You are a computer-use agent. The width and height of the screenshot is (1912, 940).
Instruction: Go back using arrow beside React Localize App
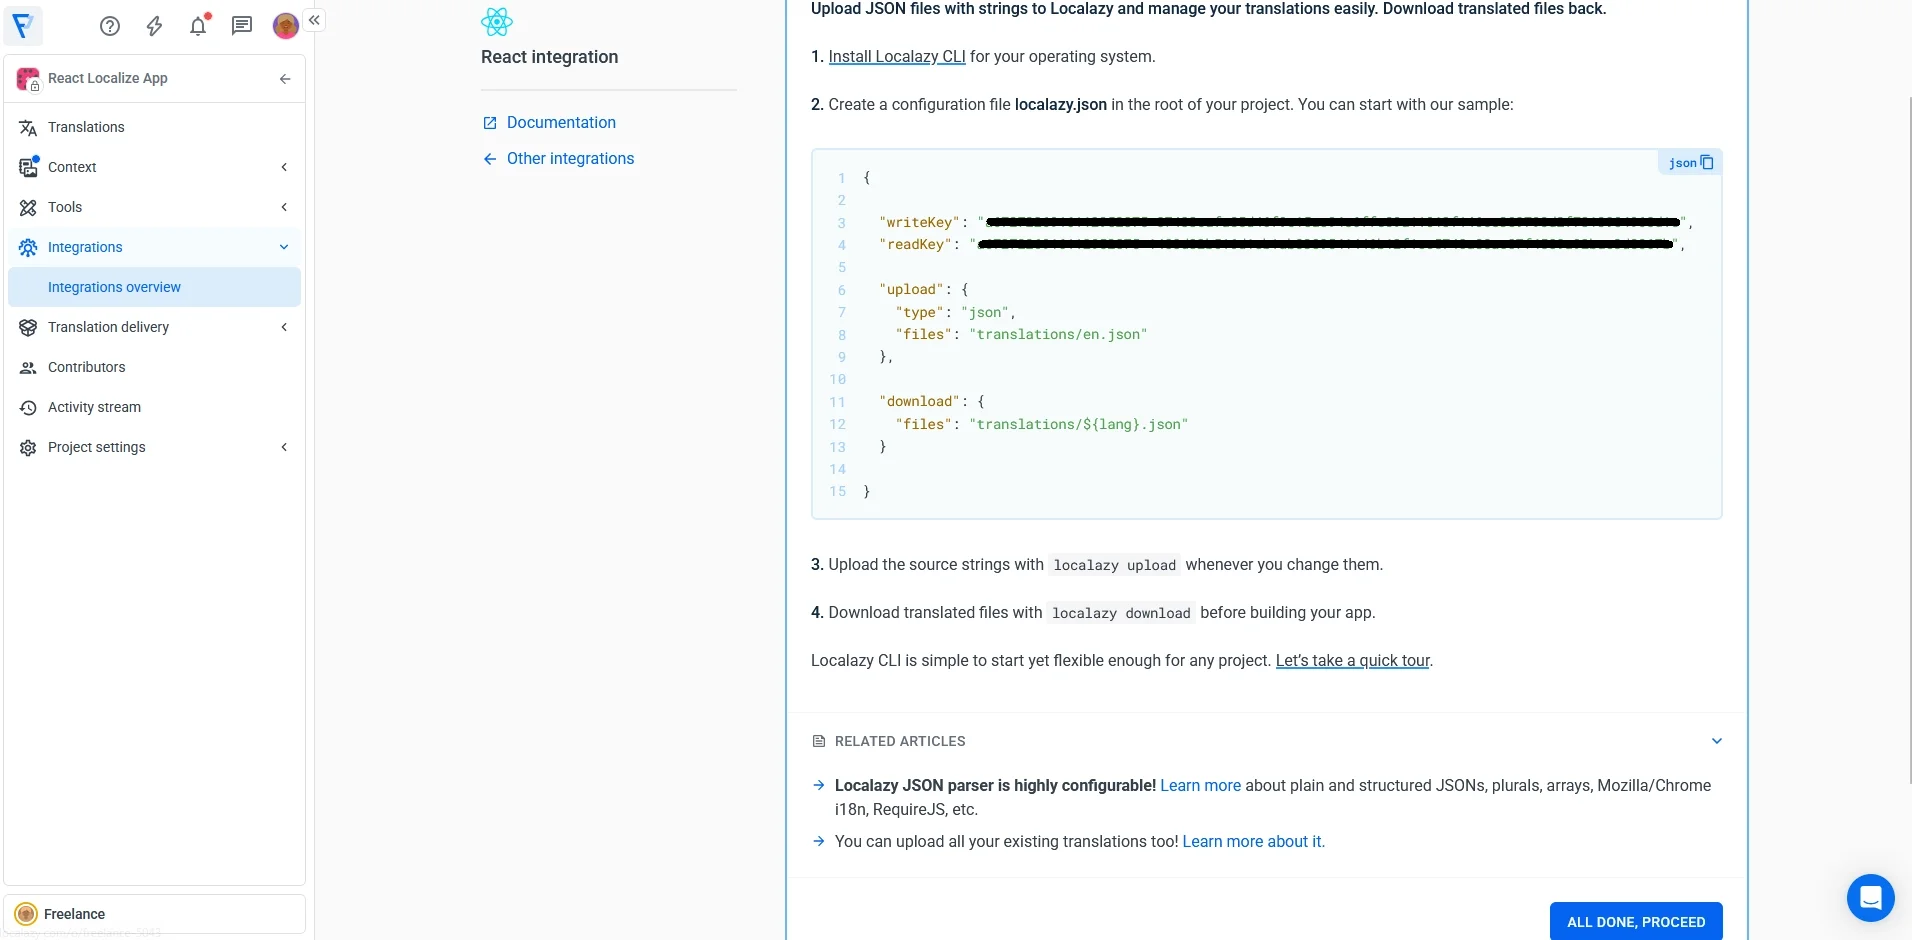[285, 79]
